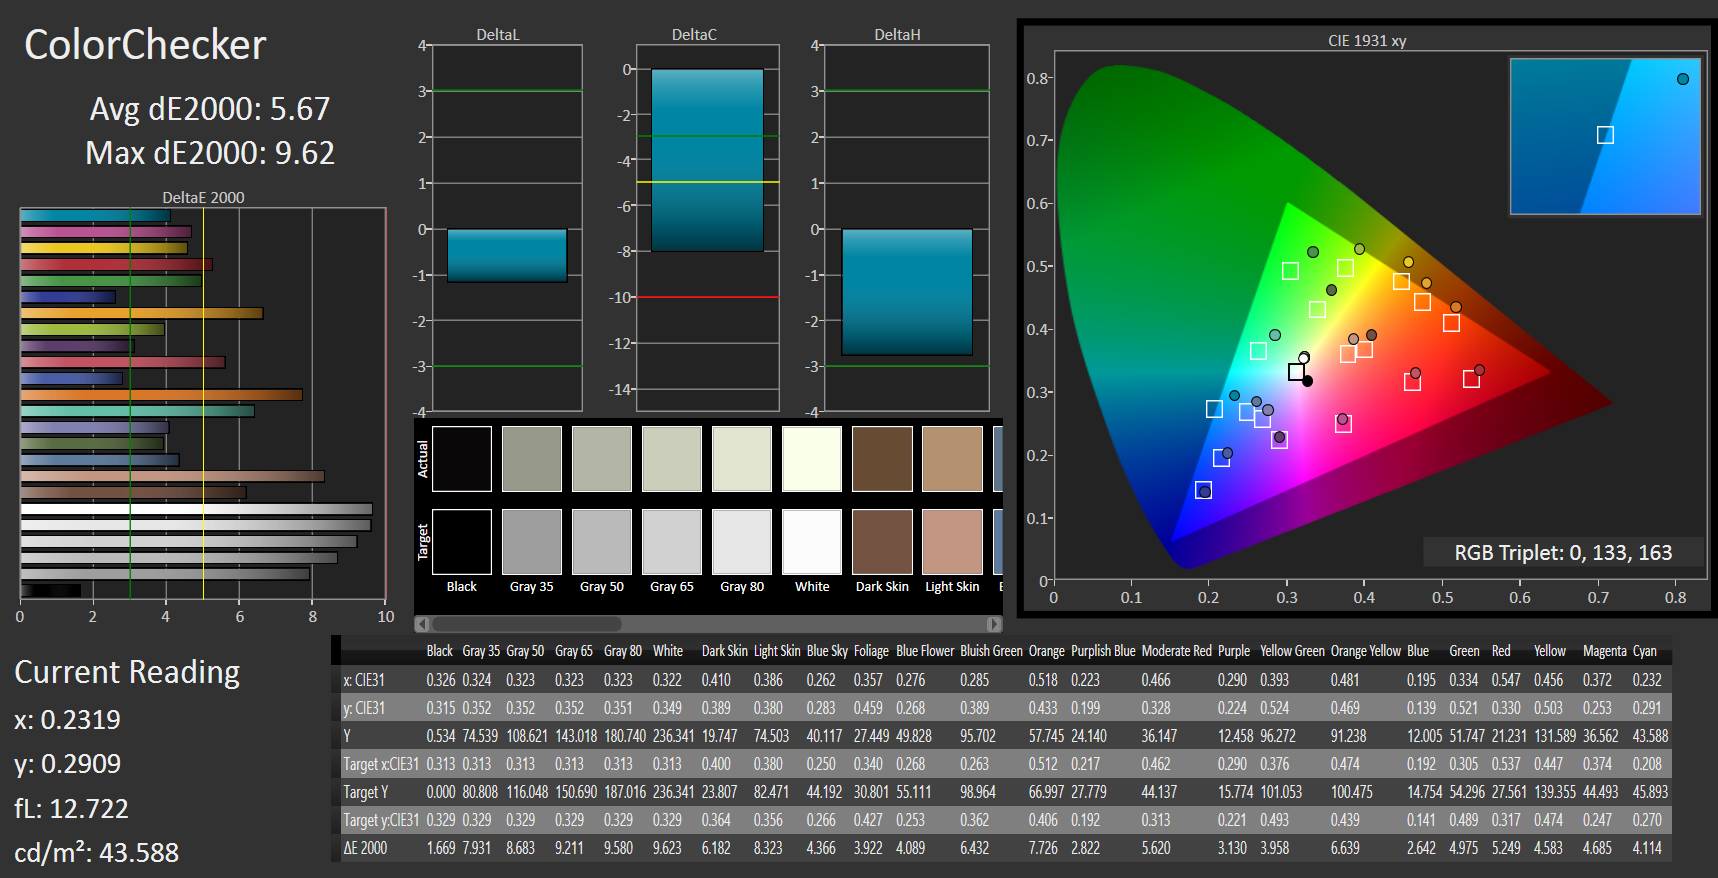This screenshot has height=878, width=1718.
Task: Click the Target Y row label
Action: [x=366, y=792]
